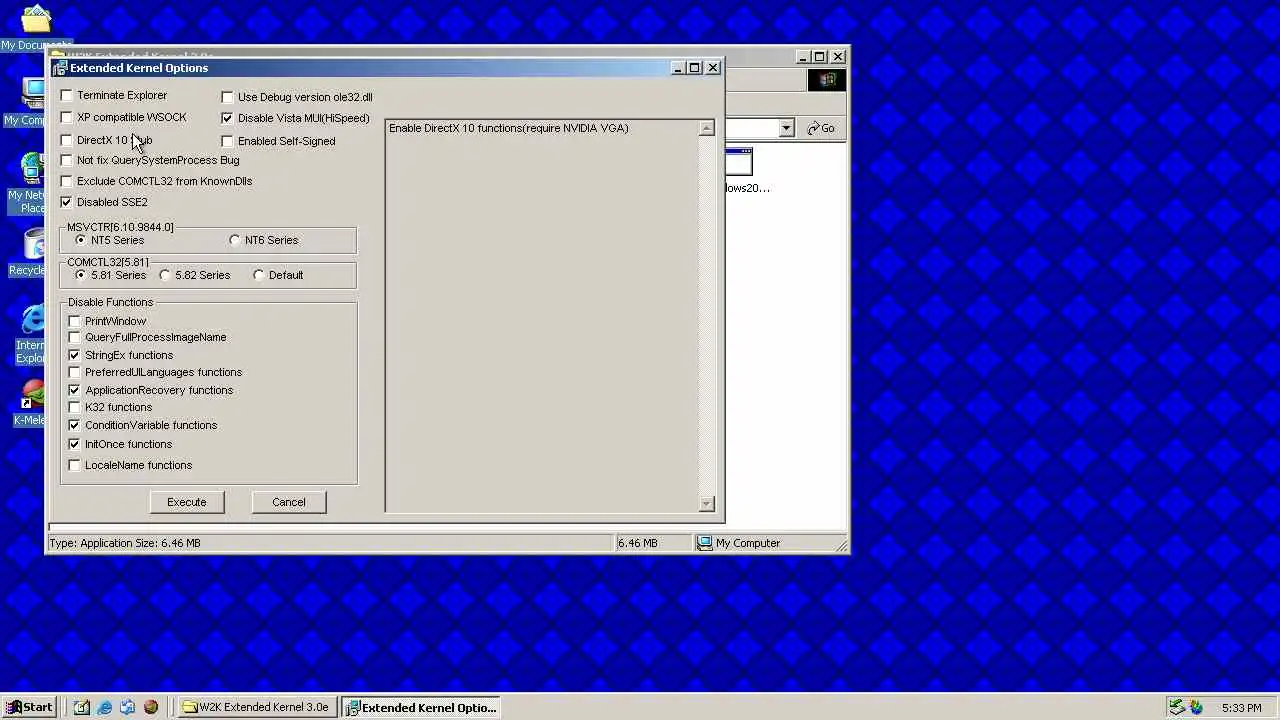Image resolution: width=1280 pixels, height=720 pixels.
Task: Enable the Terminate Explorer checkbox
Action: (67, 95)
